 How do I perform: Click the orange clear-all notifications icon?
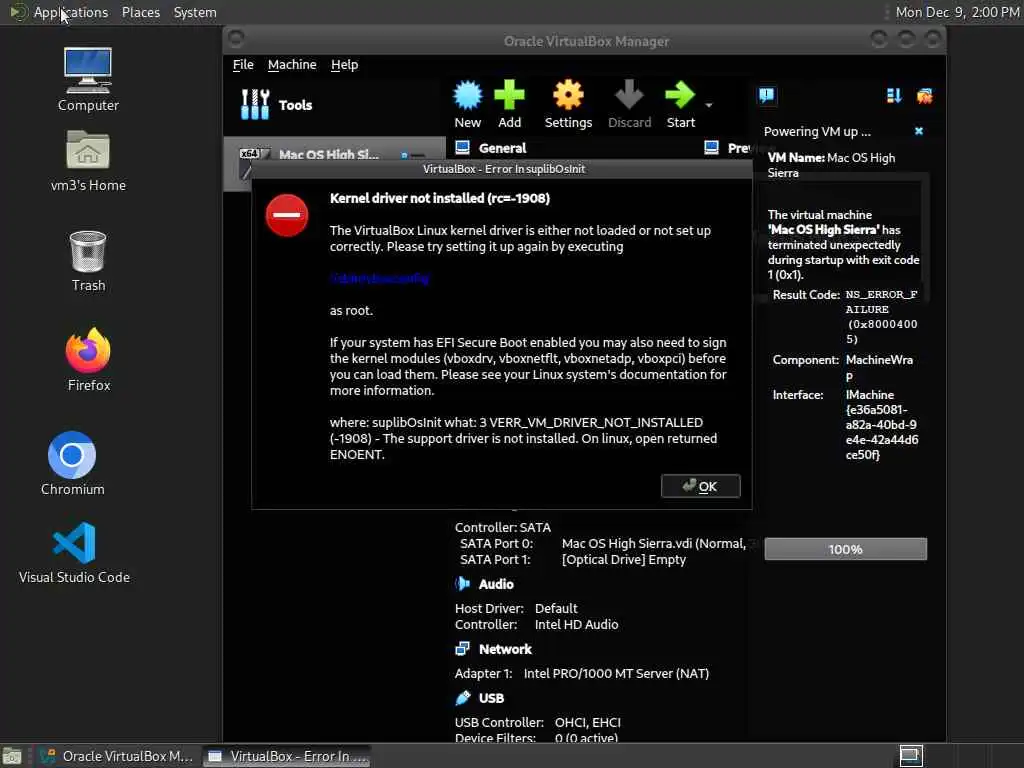(x=925, y=96)
